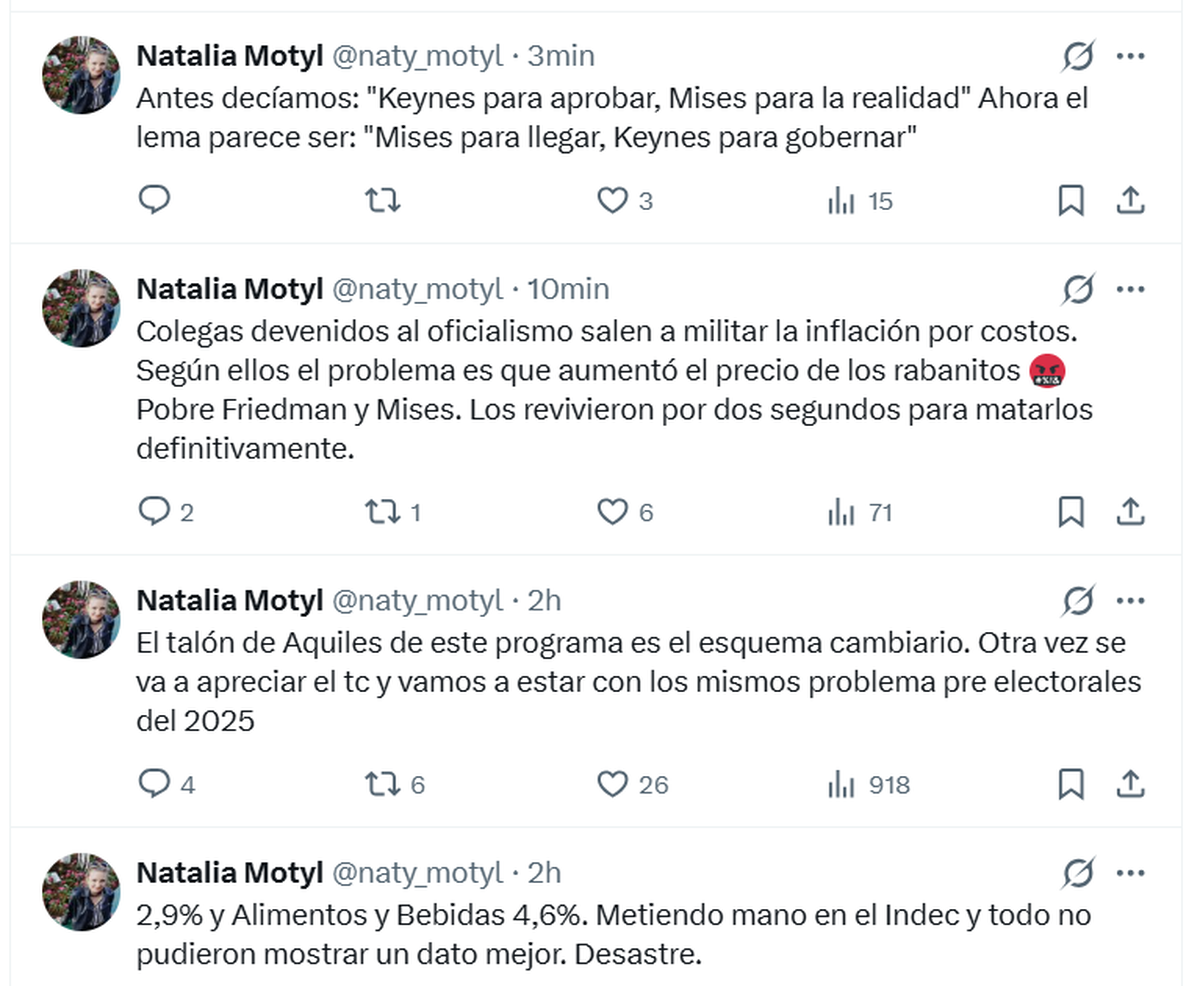This screenshot has width=1200, height=986.
Task: Bookmark the "Keynes para aprobar" tweet
Action: click(1070, 201)
